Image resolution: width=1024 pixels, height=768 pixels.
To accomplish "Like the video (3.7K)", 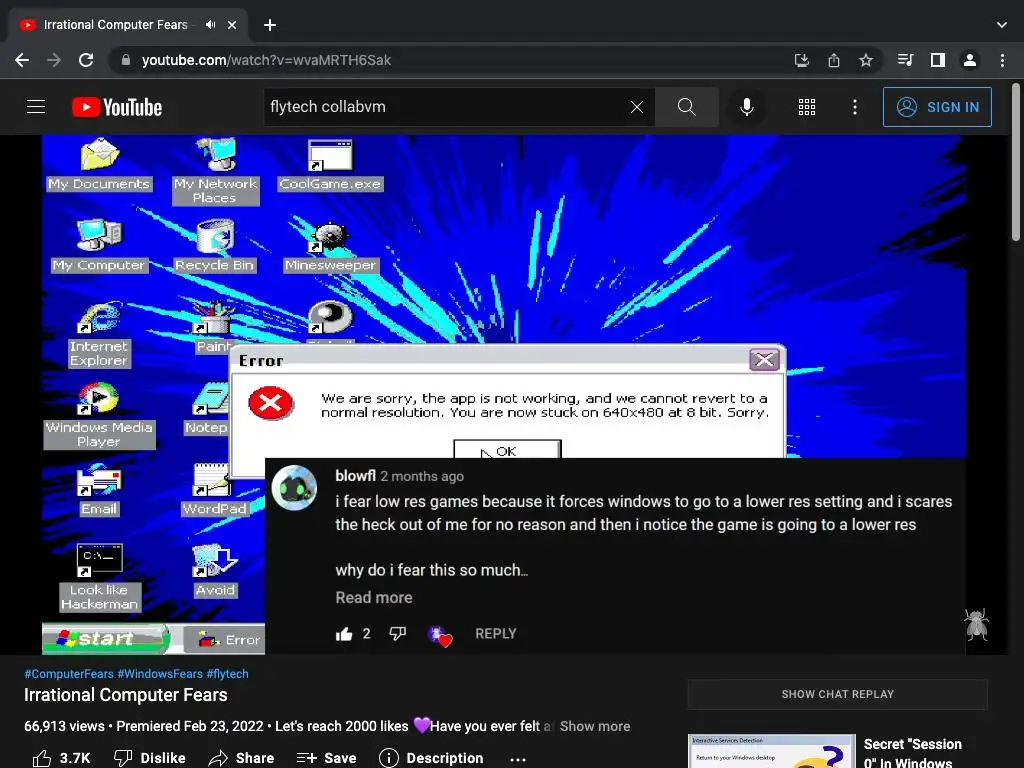I will [61, 758].
